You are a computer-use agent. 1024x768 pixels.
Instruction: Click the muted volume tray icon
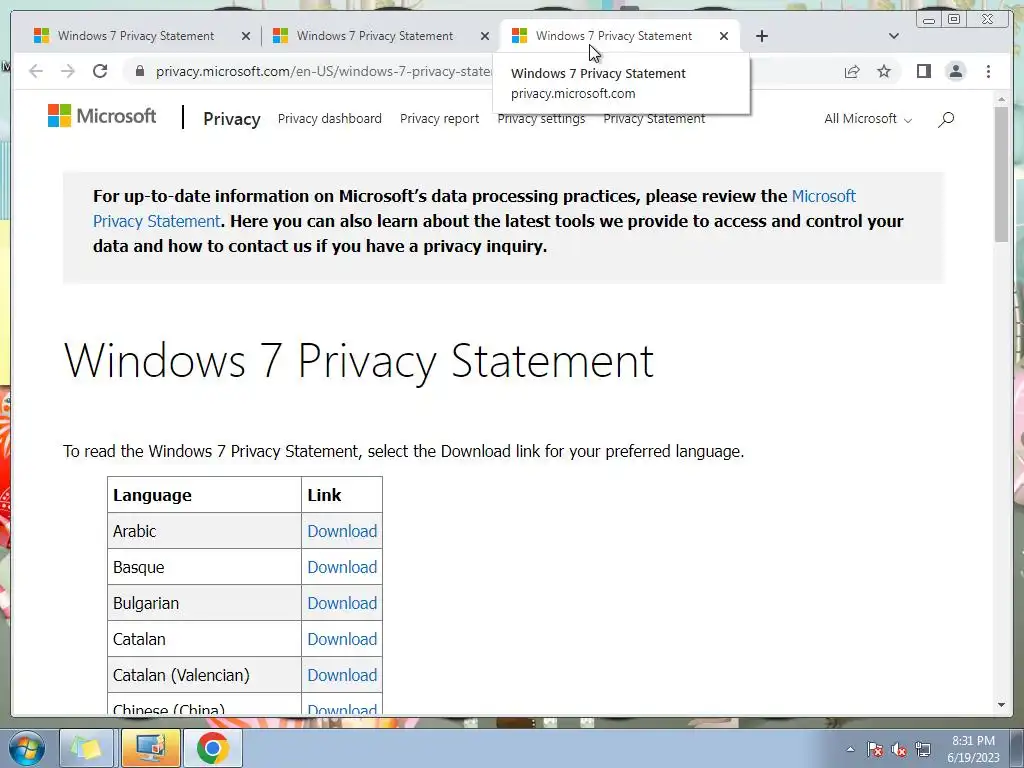[899, 749]
